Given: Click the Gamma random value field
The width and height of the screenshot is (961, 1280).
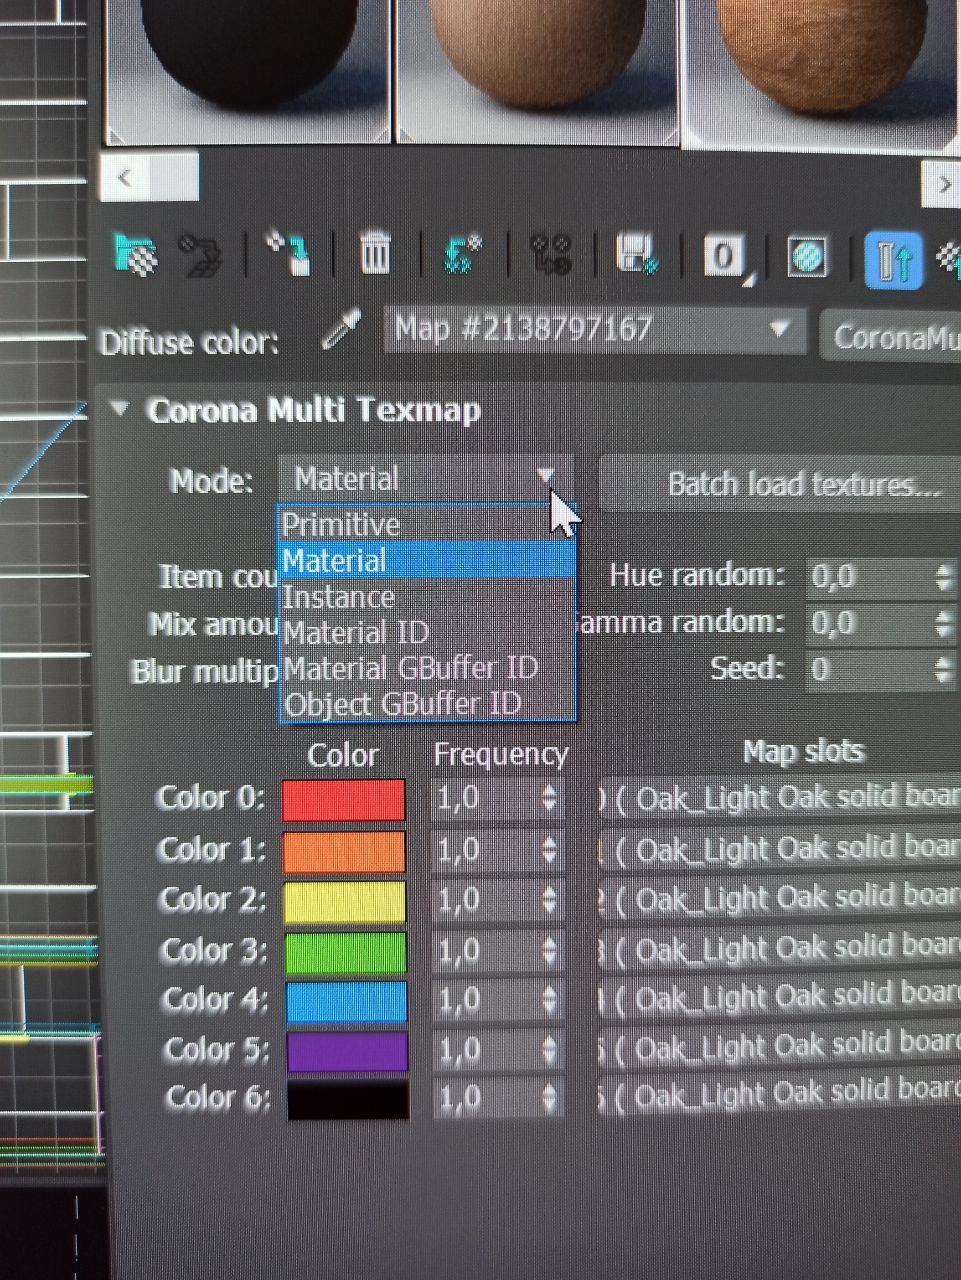Looking at the screenshot, I should 869,623.
